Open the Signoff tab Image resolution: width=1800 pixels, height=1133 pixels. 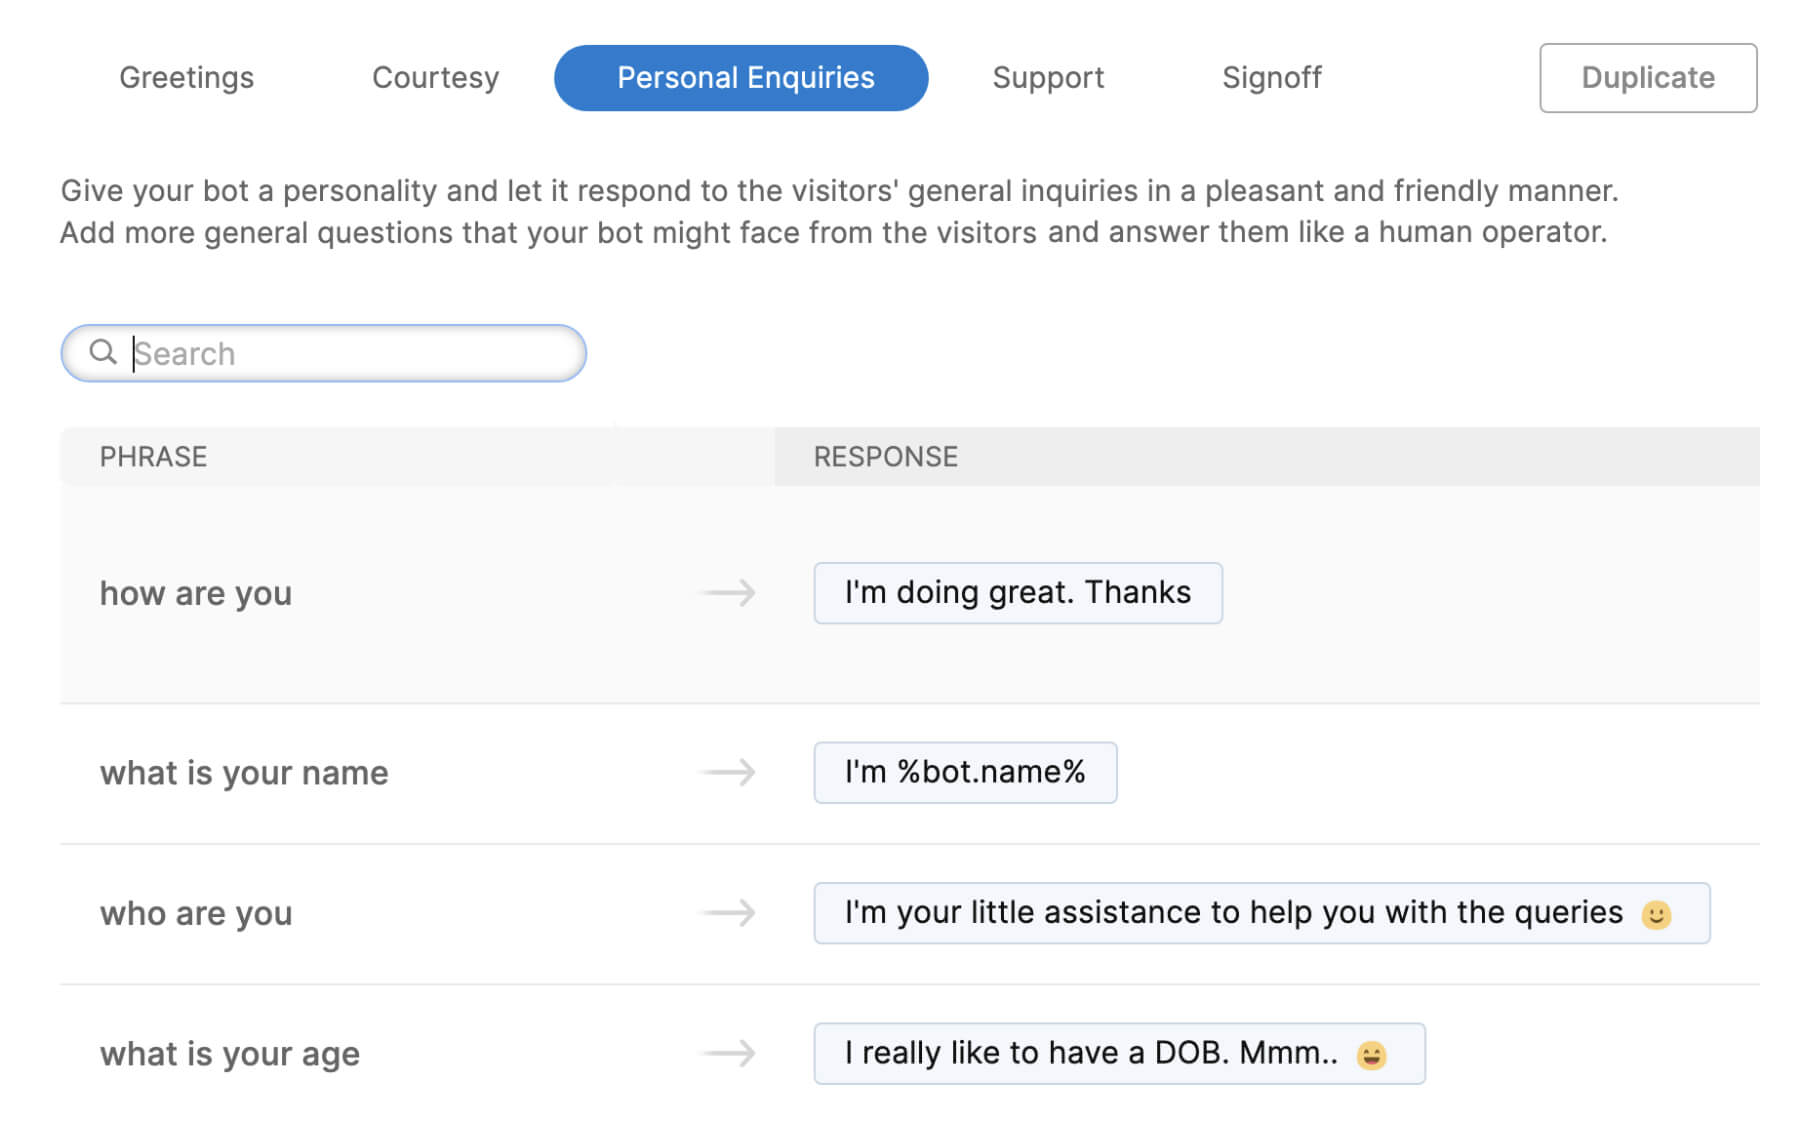pos(1271,78)
